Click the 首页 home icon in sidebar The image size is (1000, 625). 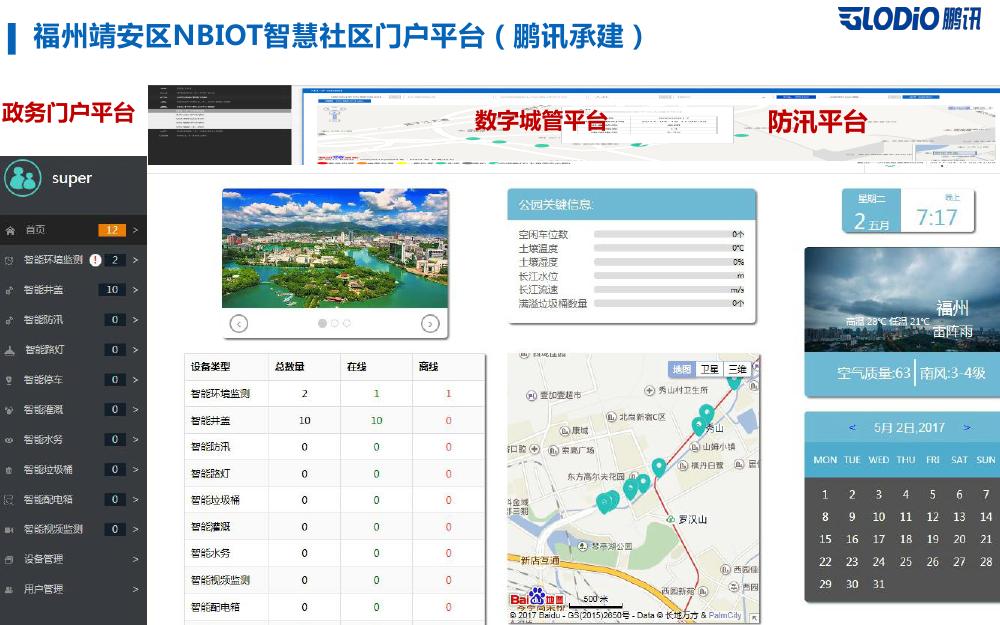pyautogui.click(x=10, y=230)
